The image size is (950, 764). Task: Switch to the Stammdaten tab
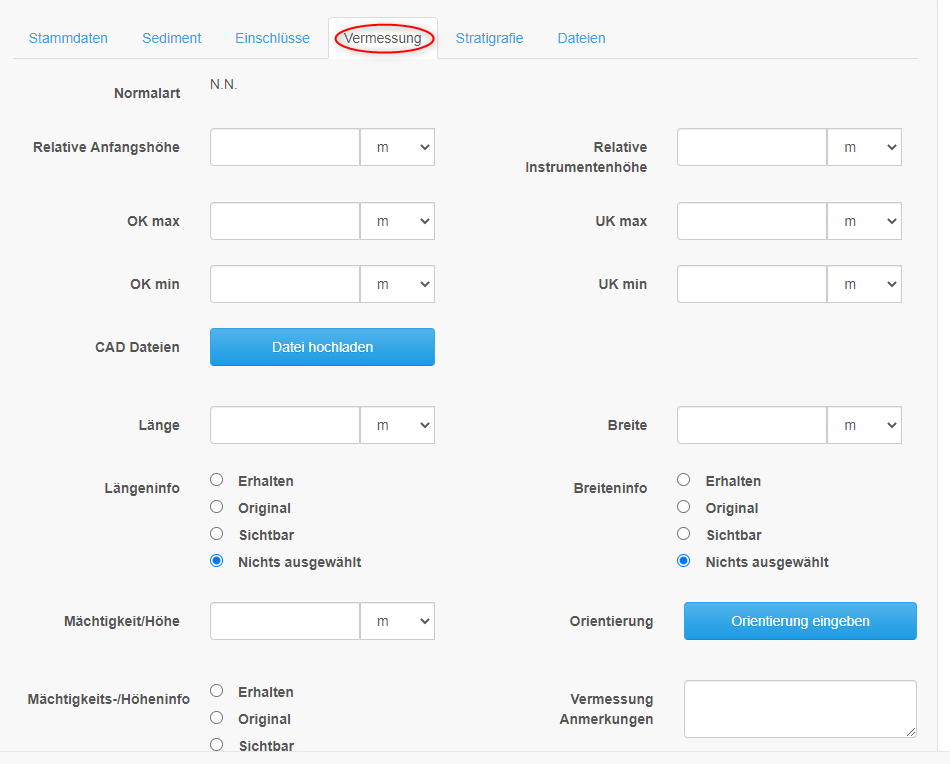point(68,38)
